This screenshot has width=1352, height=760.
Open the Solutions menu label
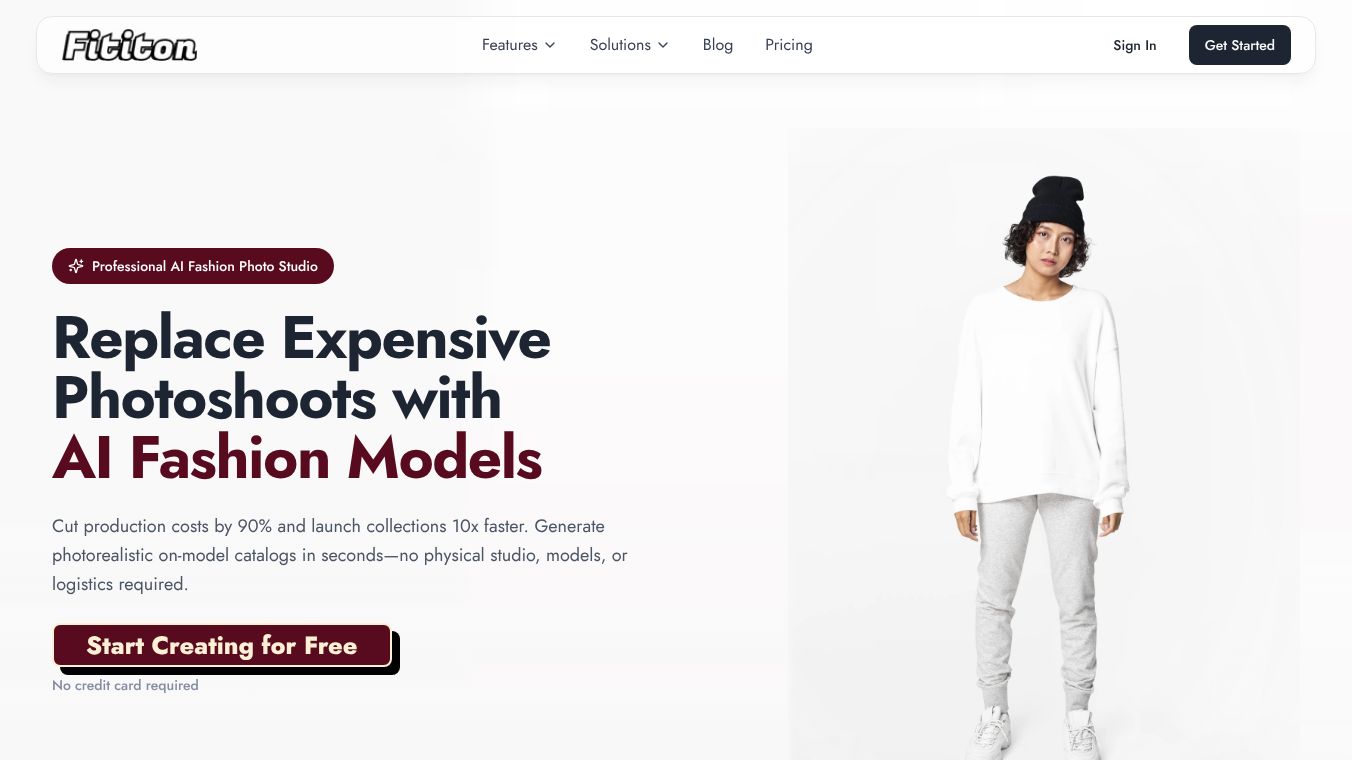pos(620,45)
